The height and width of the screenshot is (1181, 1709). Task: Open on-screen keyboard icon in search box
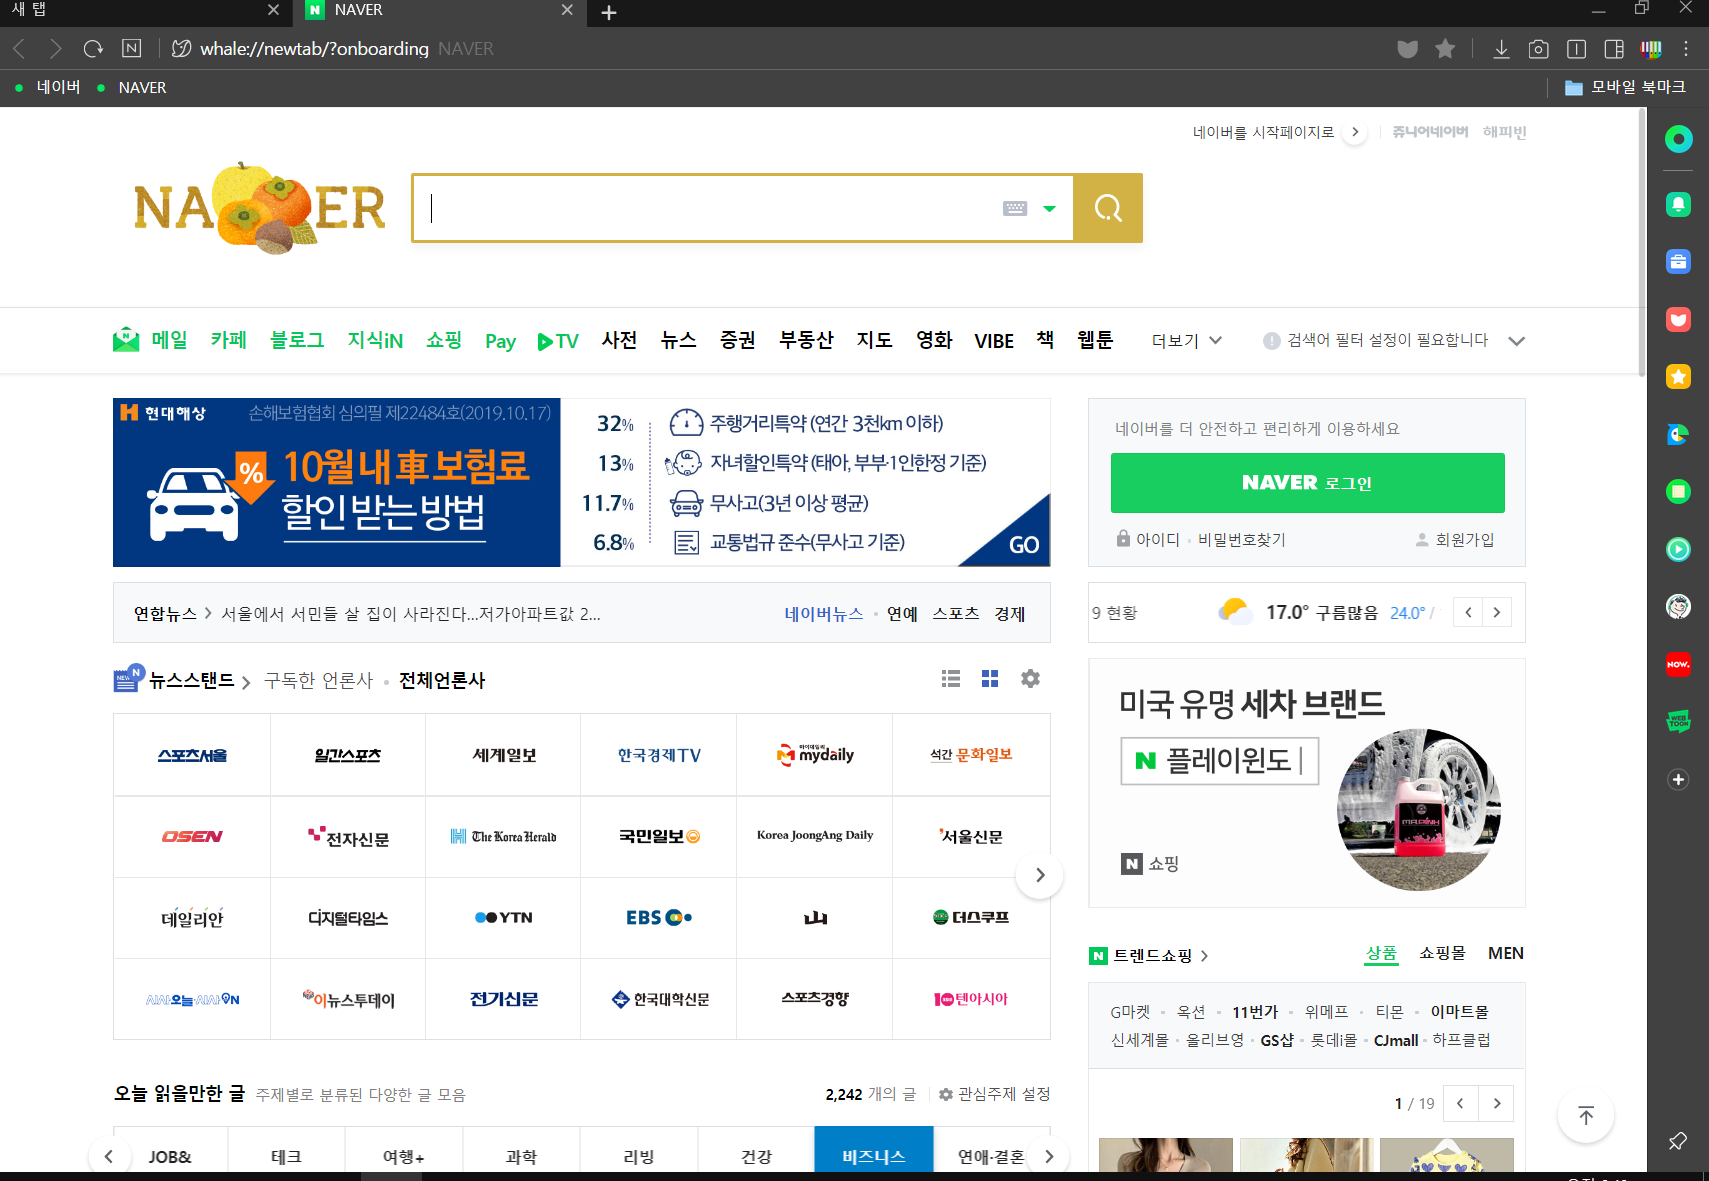[1015, 208]
